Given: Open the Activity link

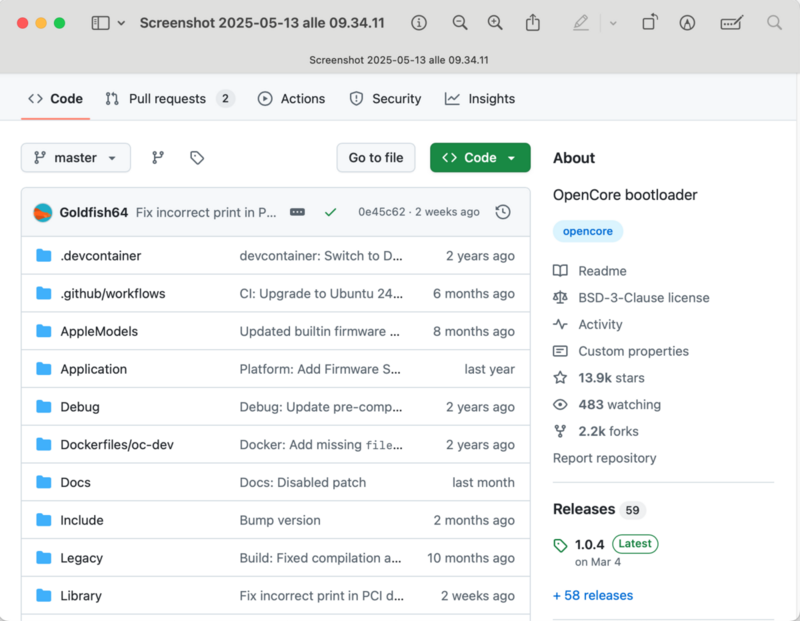Looking at the screenshot, I should coord(588,325).
